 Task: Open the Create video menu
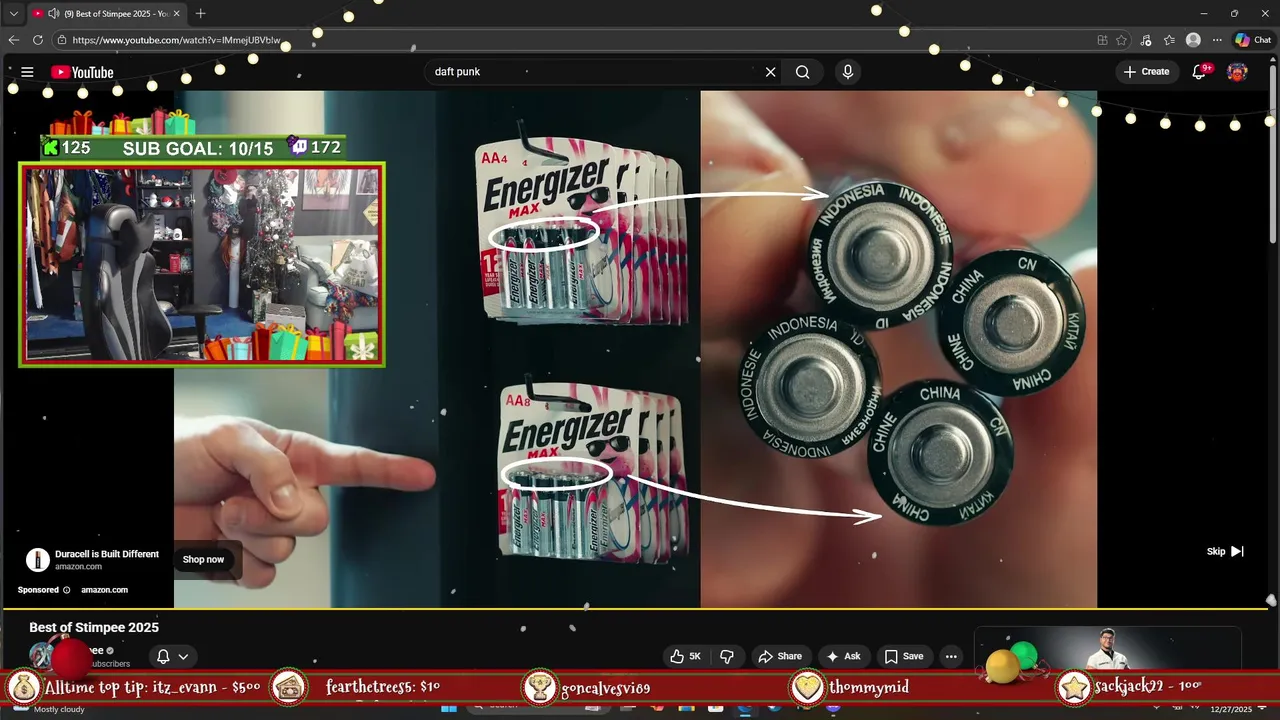(1146, 72)
